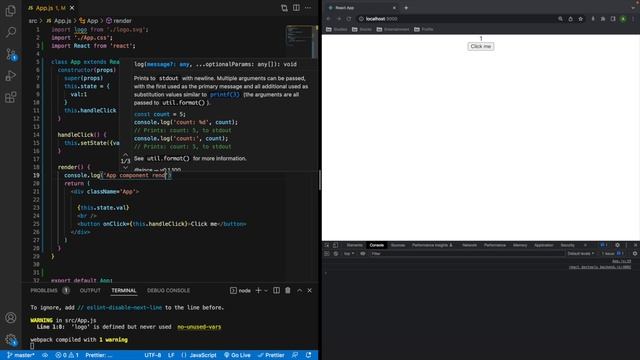Screen dimensions: 640x360
Task: Toggle the device toolbar in DevTools
Action: [336, 245]
